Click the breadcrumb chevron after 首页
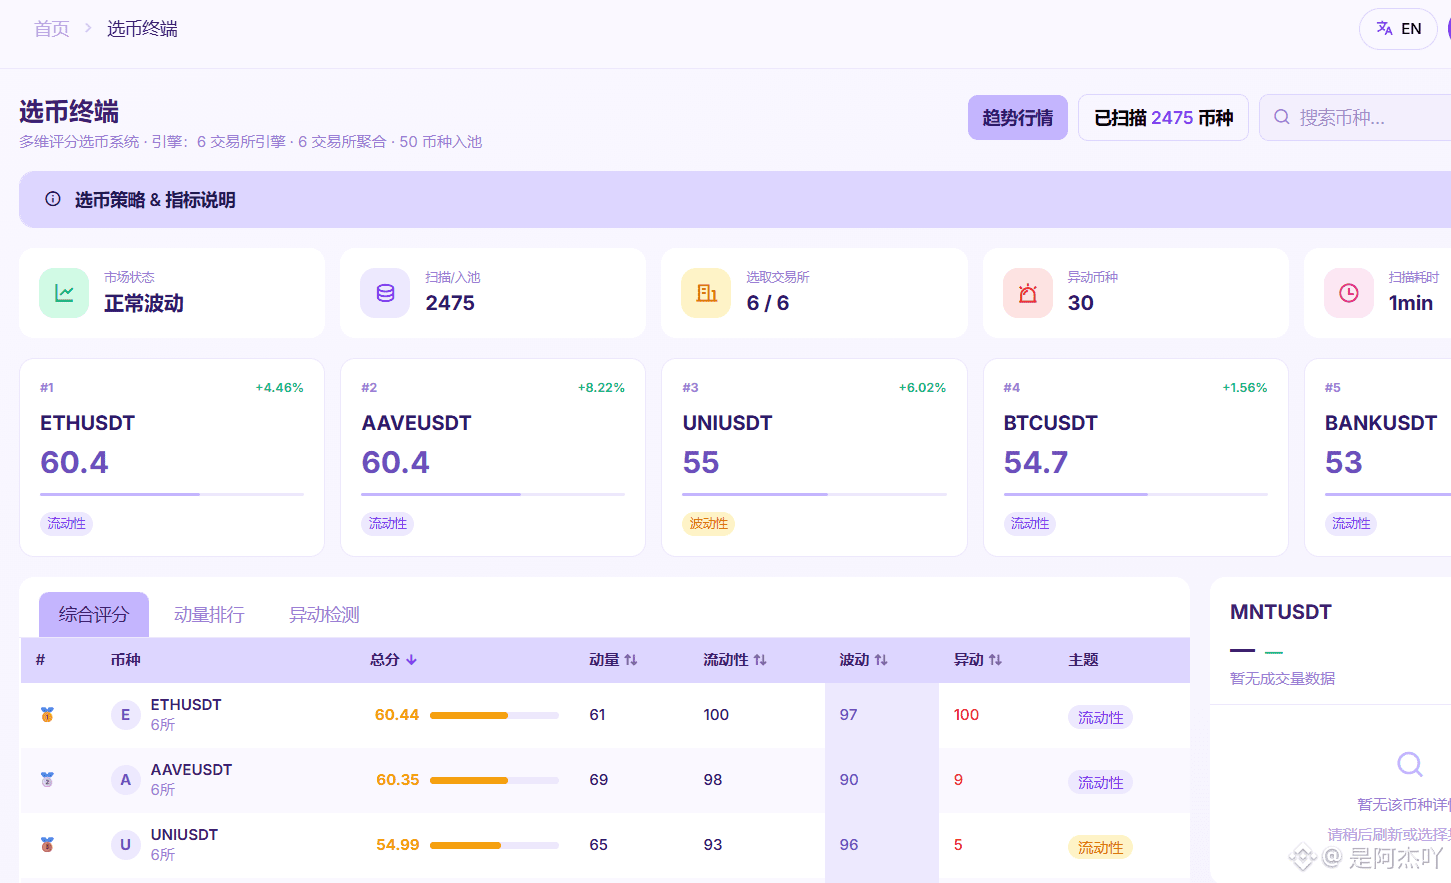This screenshot has width=1451, height=883. coord(88,28)
